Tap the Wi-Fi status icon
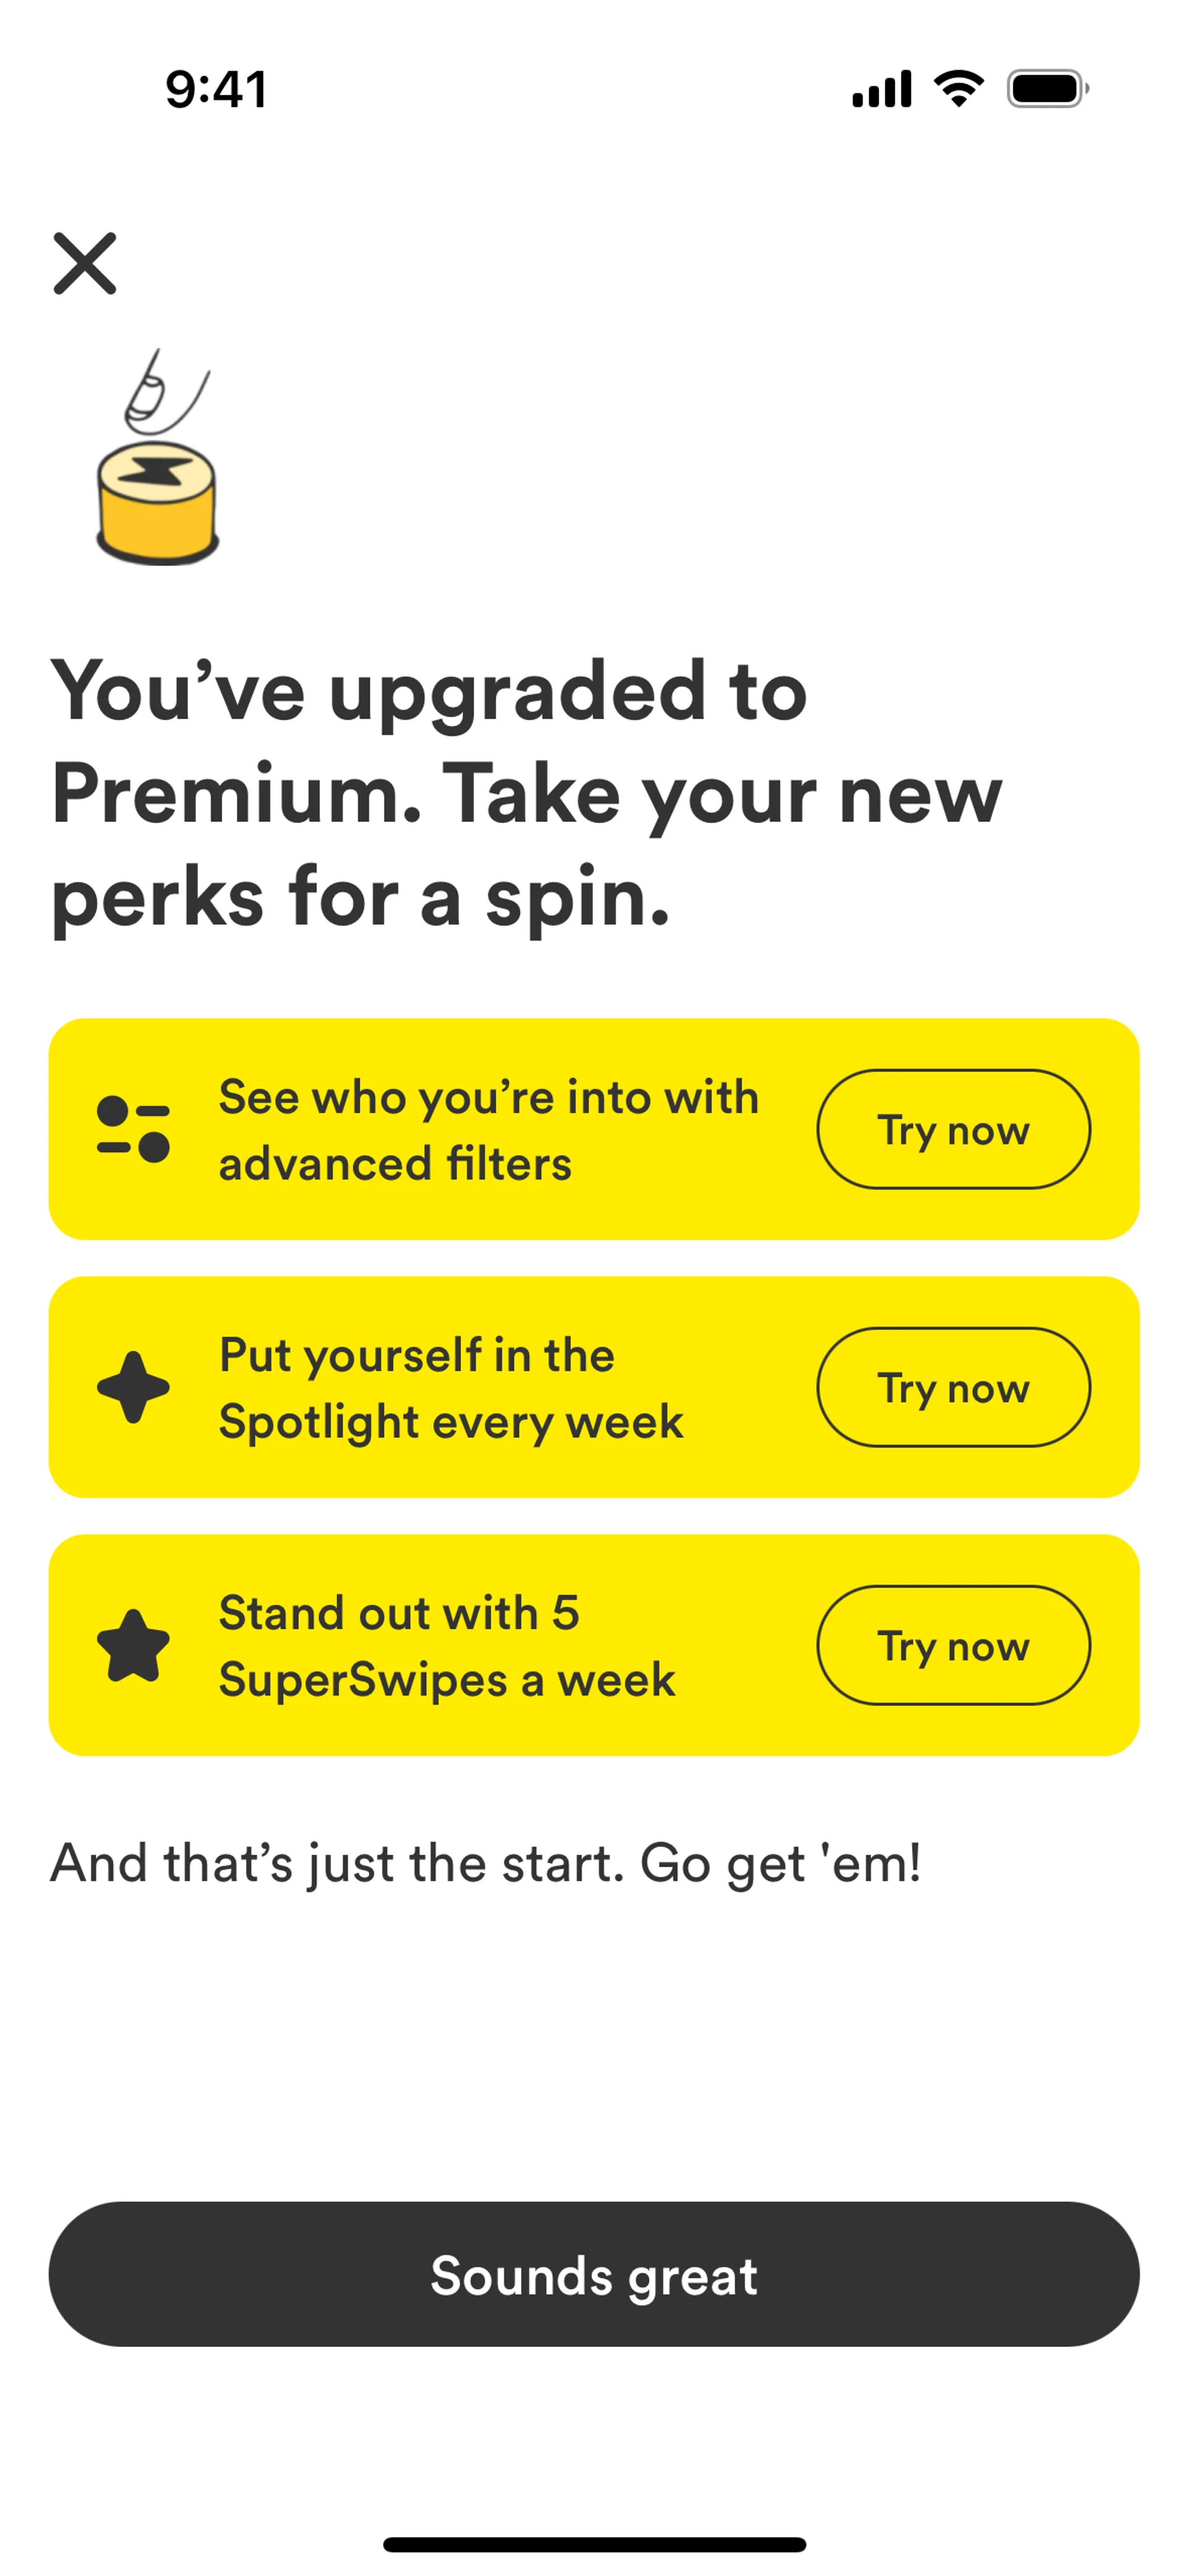1188x2576 pixels. (958, 89)
